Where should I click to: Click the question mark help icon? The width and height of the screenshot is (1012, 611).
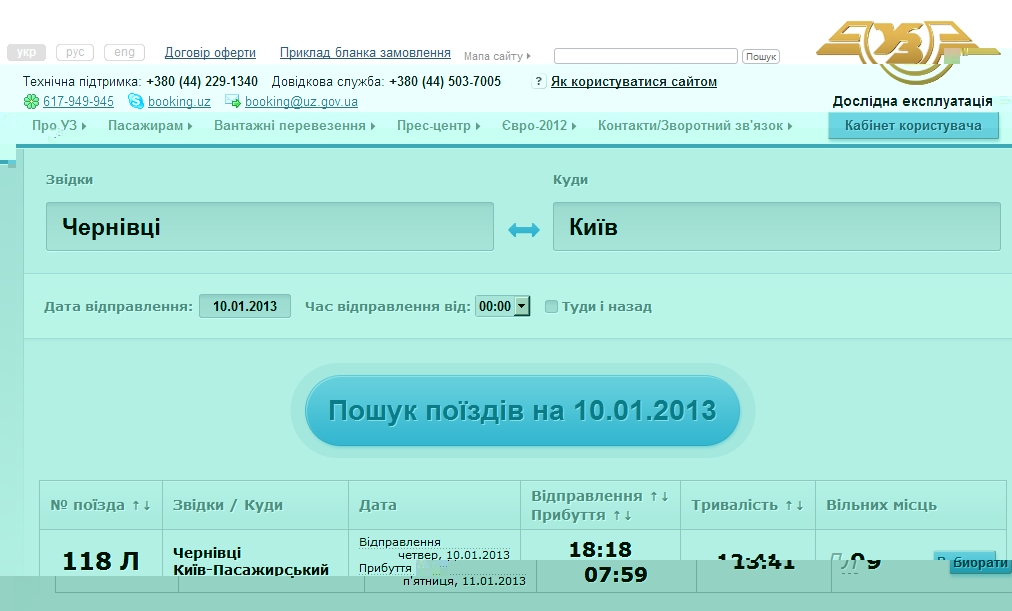(539, 82)
